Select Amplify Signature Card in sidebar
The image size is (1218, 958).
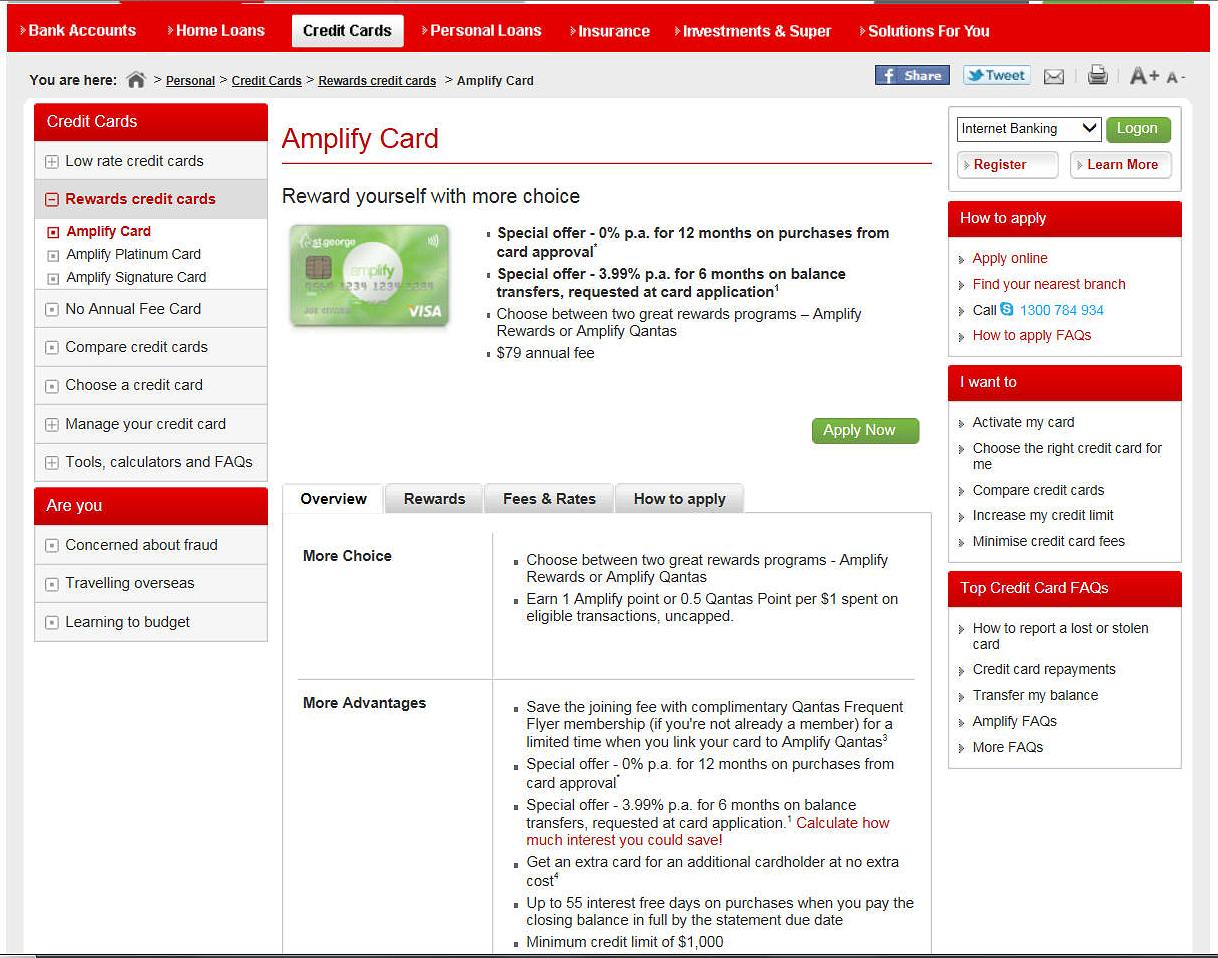136,277
